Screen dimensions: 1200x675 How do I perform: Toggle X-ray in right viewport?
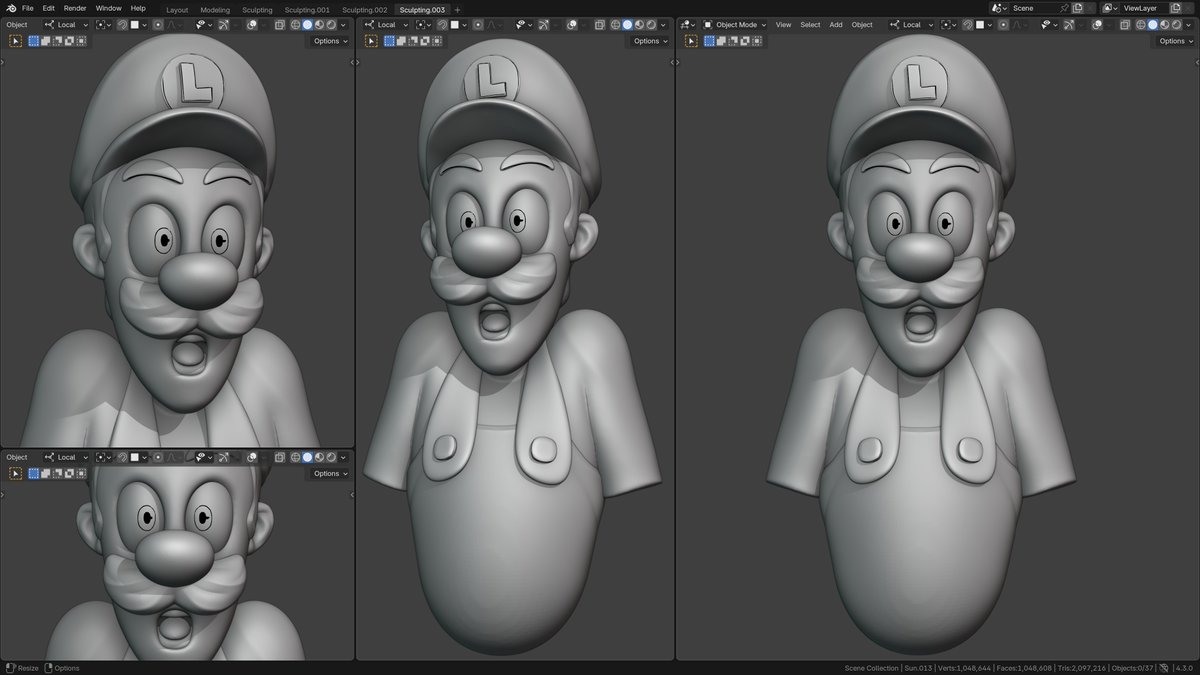[x=1125, y=25]
